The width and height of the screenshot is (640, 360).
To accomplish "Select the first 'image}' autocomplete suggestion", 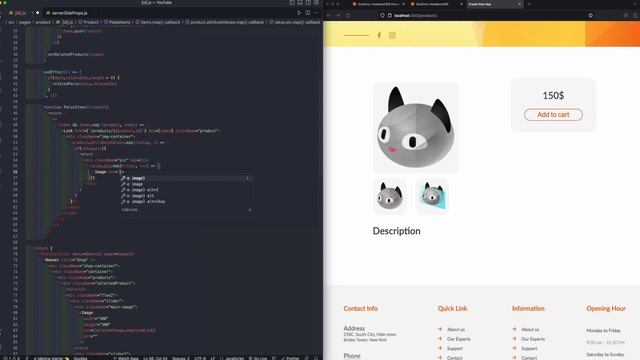I will tap(186, 178).
